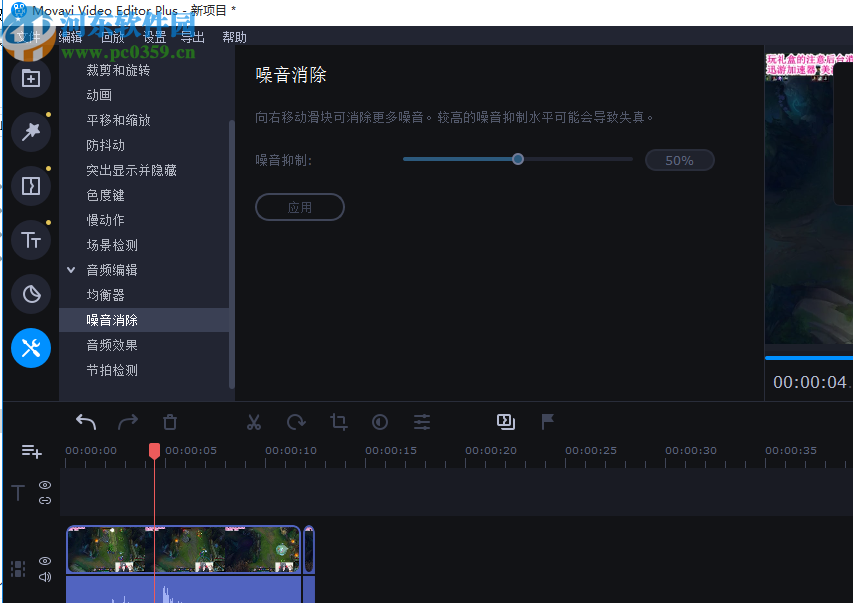
Task: Click the Transitions icon in the sidebar
Action: pyautogui.click(x=30, y=185)
